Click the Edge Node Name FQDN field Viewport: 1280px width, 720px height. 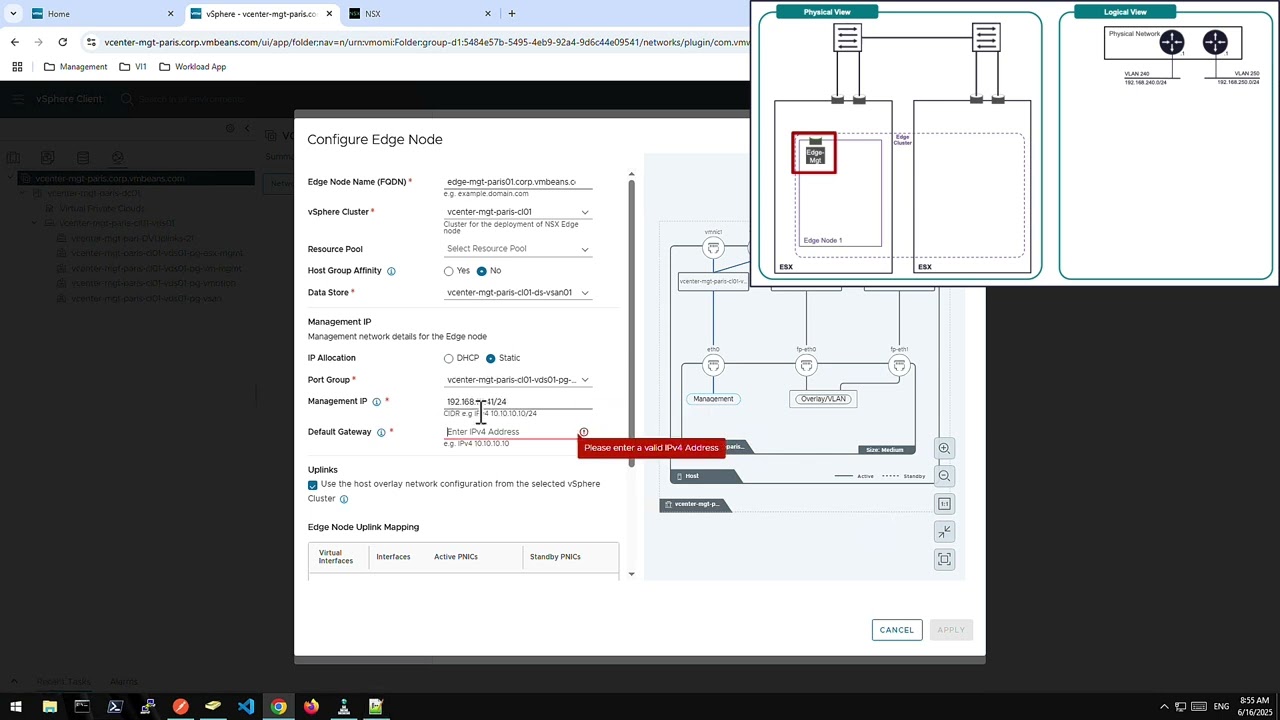[x=517, y=182]
